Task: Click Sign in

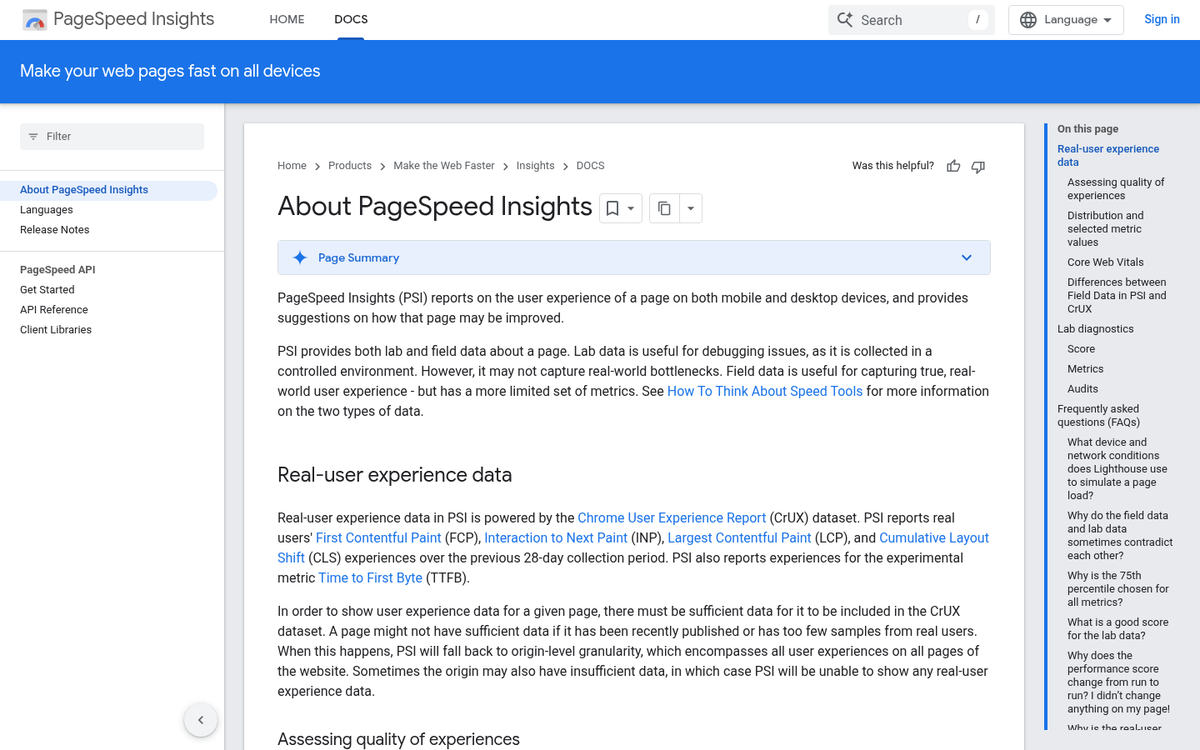Action: [x=1161, y=19]
